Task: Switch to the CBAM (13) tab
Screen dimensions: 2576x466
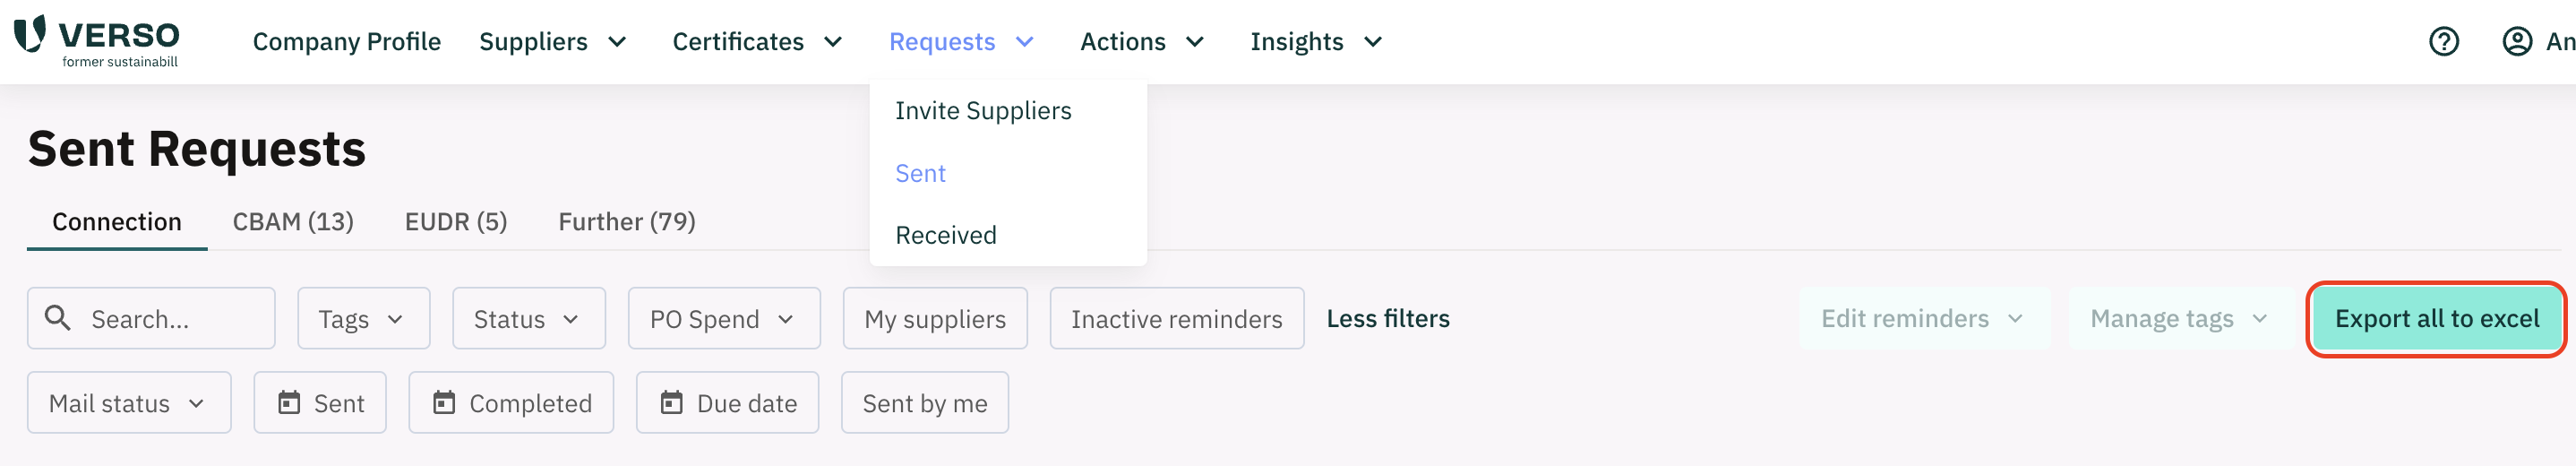Action: [293, 221]
